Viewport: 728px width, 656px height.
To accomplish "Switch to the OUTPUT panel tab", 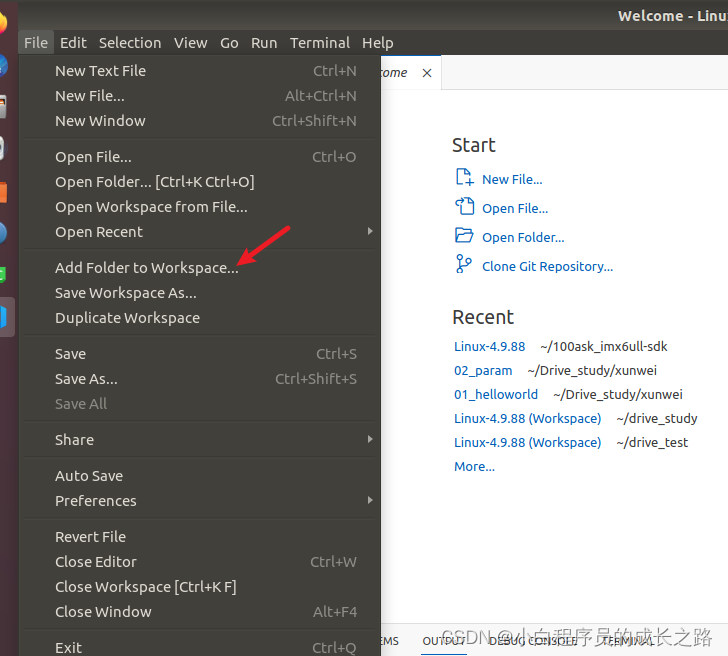I will (x=444, y=641).
